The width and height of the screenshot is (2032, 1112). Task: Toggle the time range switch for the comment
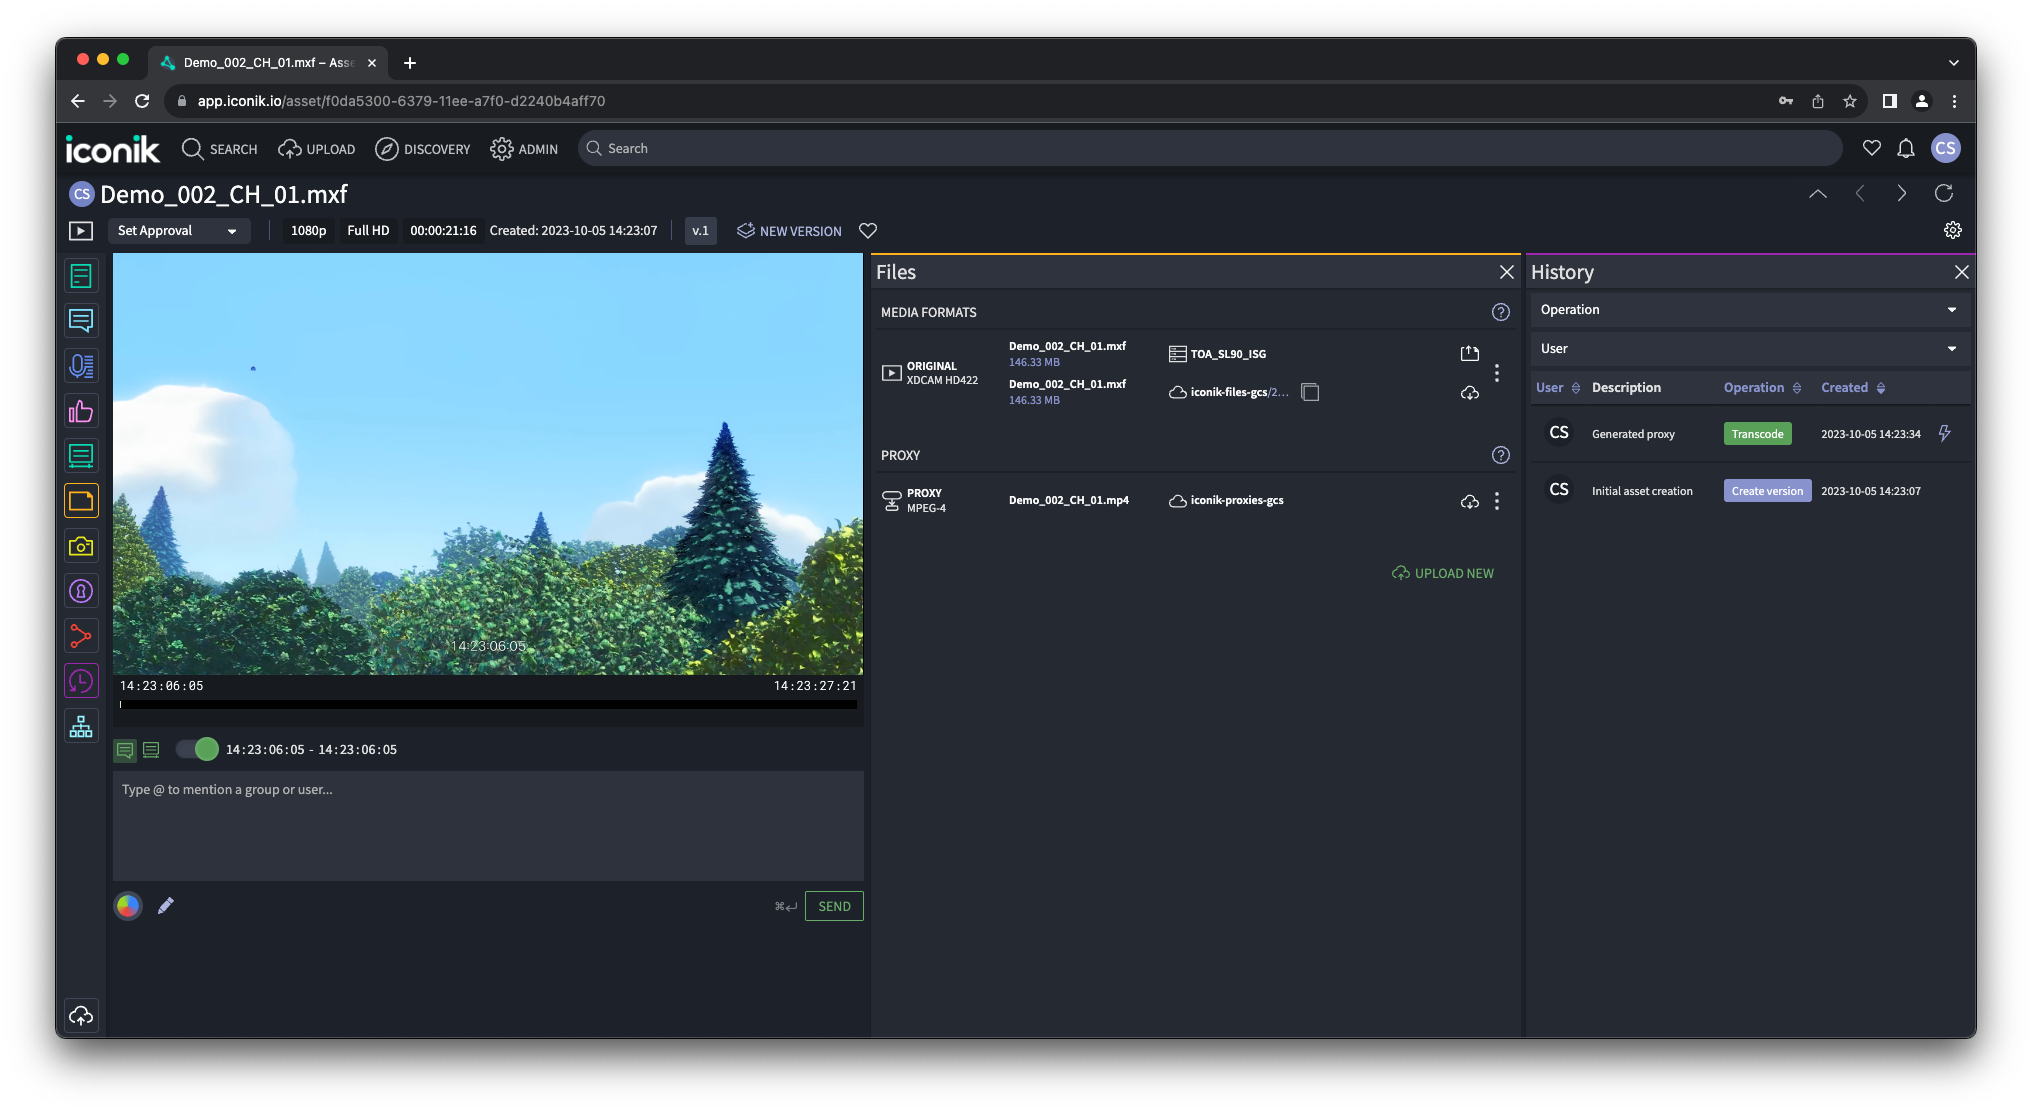[x=196, y=749]
